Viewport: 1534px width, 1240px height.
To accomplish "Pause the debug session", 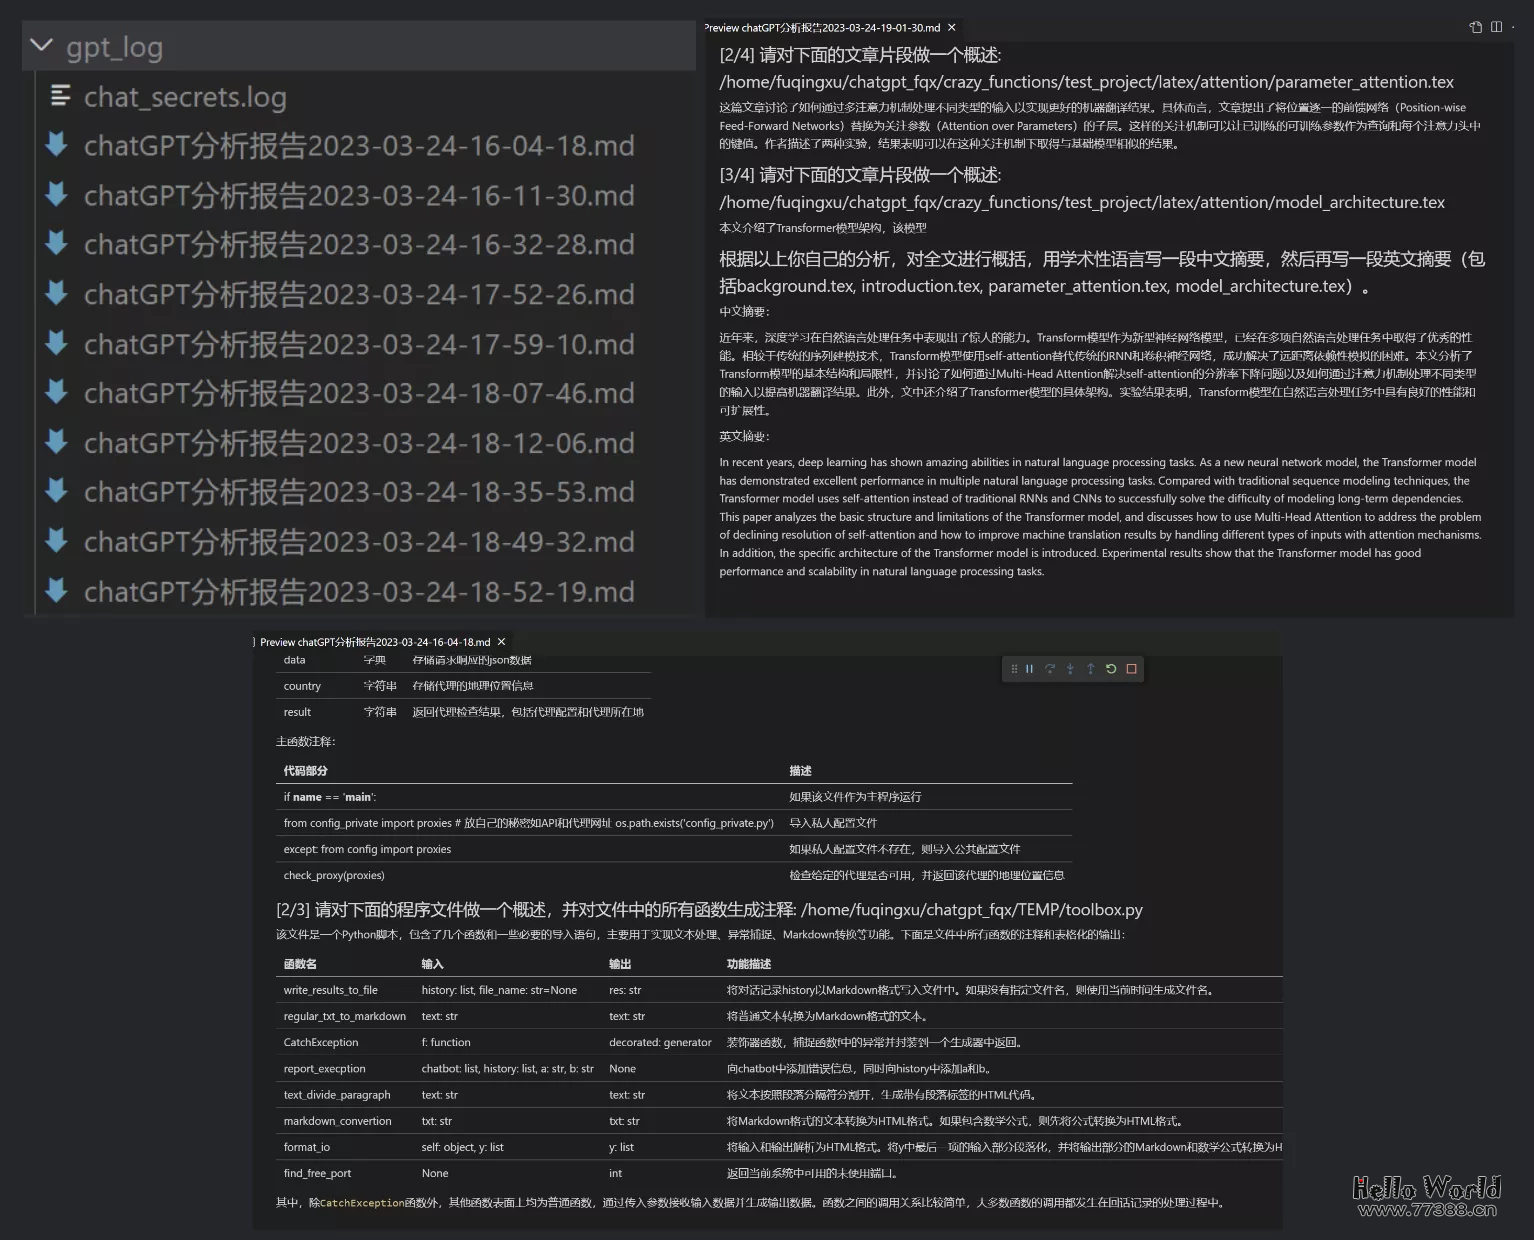I will point(1029,669).
